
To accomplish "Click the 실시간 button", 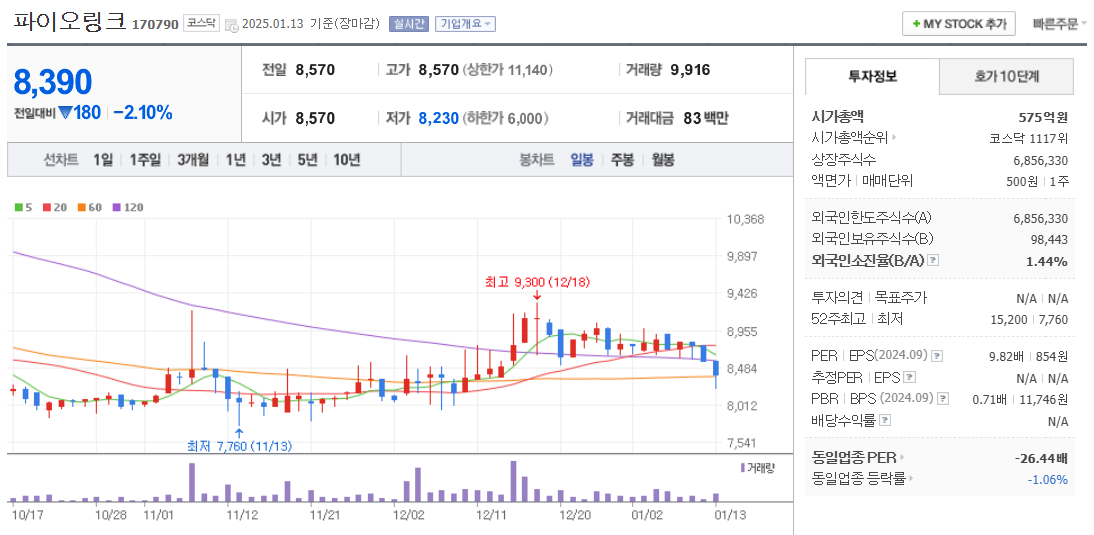I will pyautogui.click(x=409, y=24).
